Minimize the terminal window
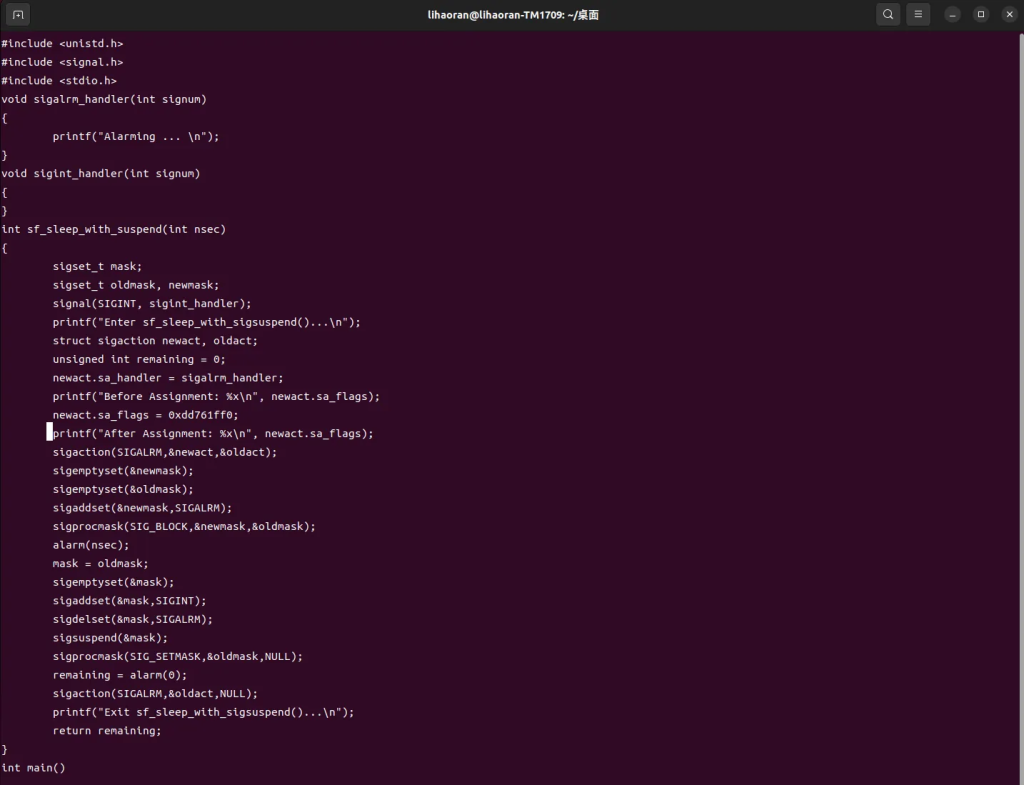This screenshot has width=1024, height=785. [x=953, y=14]
